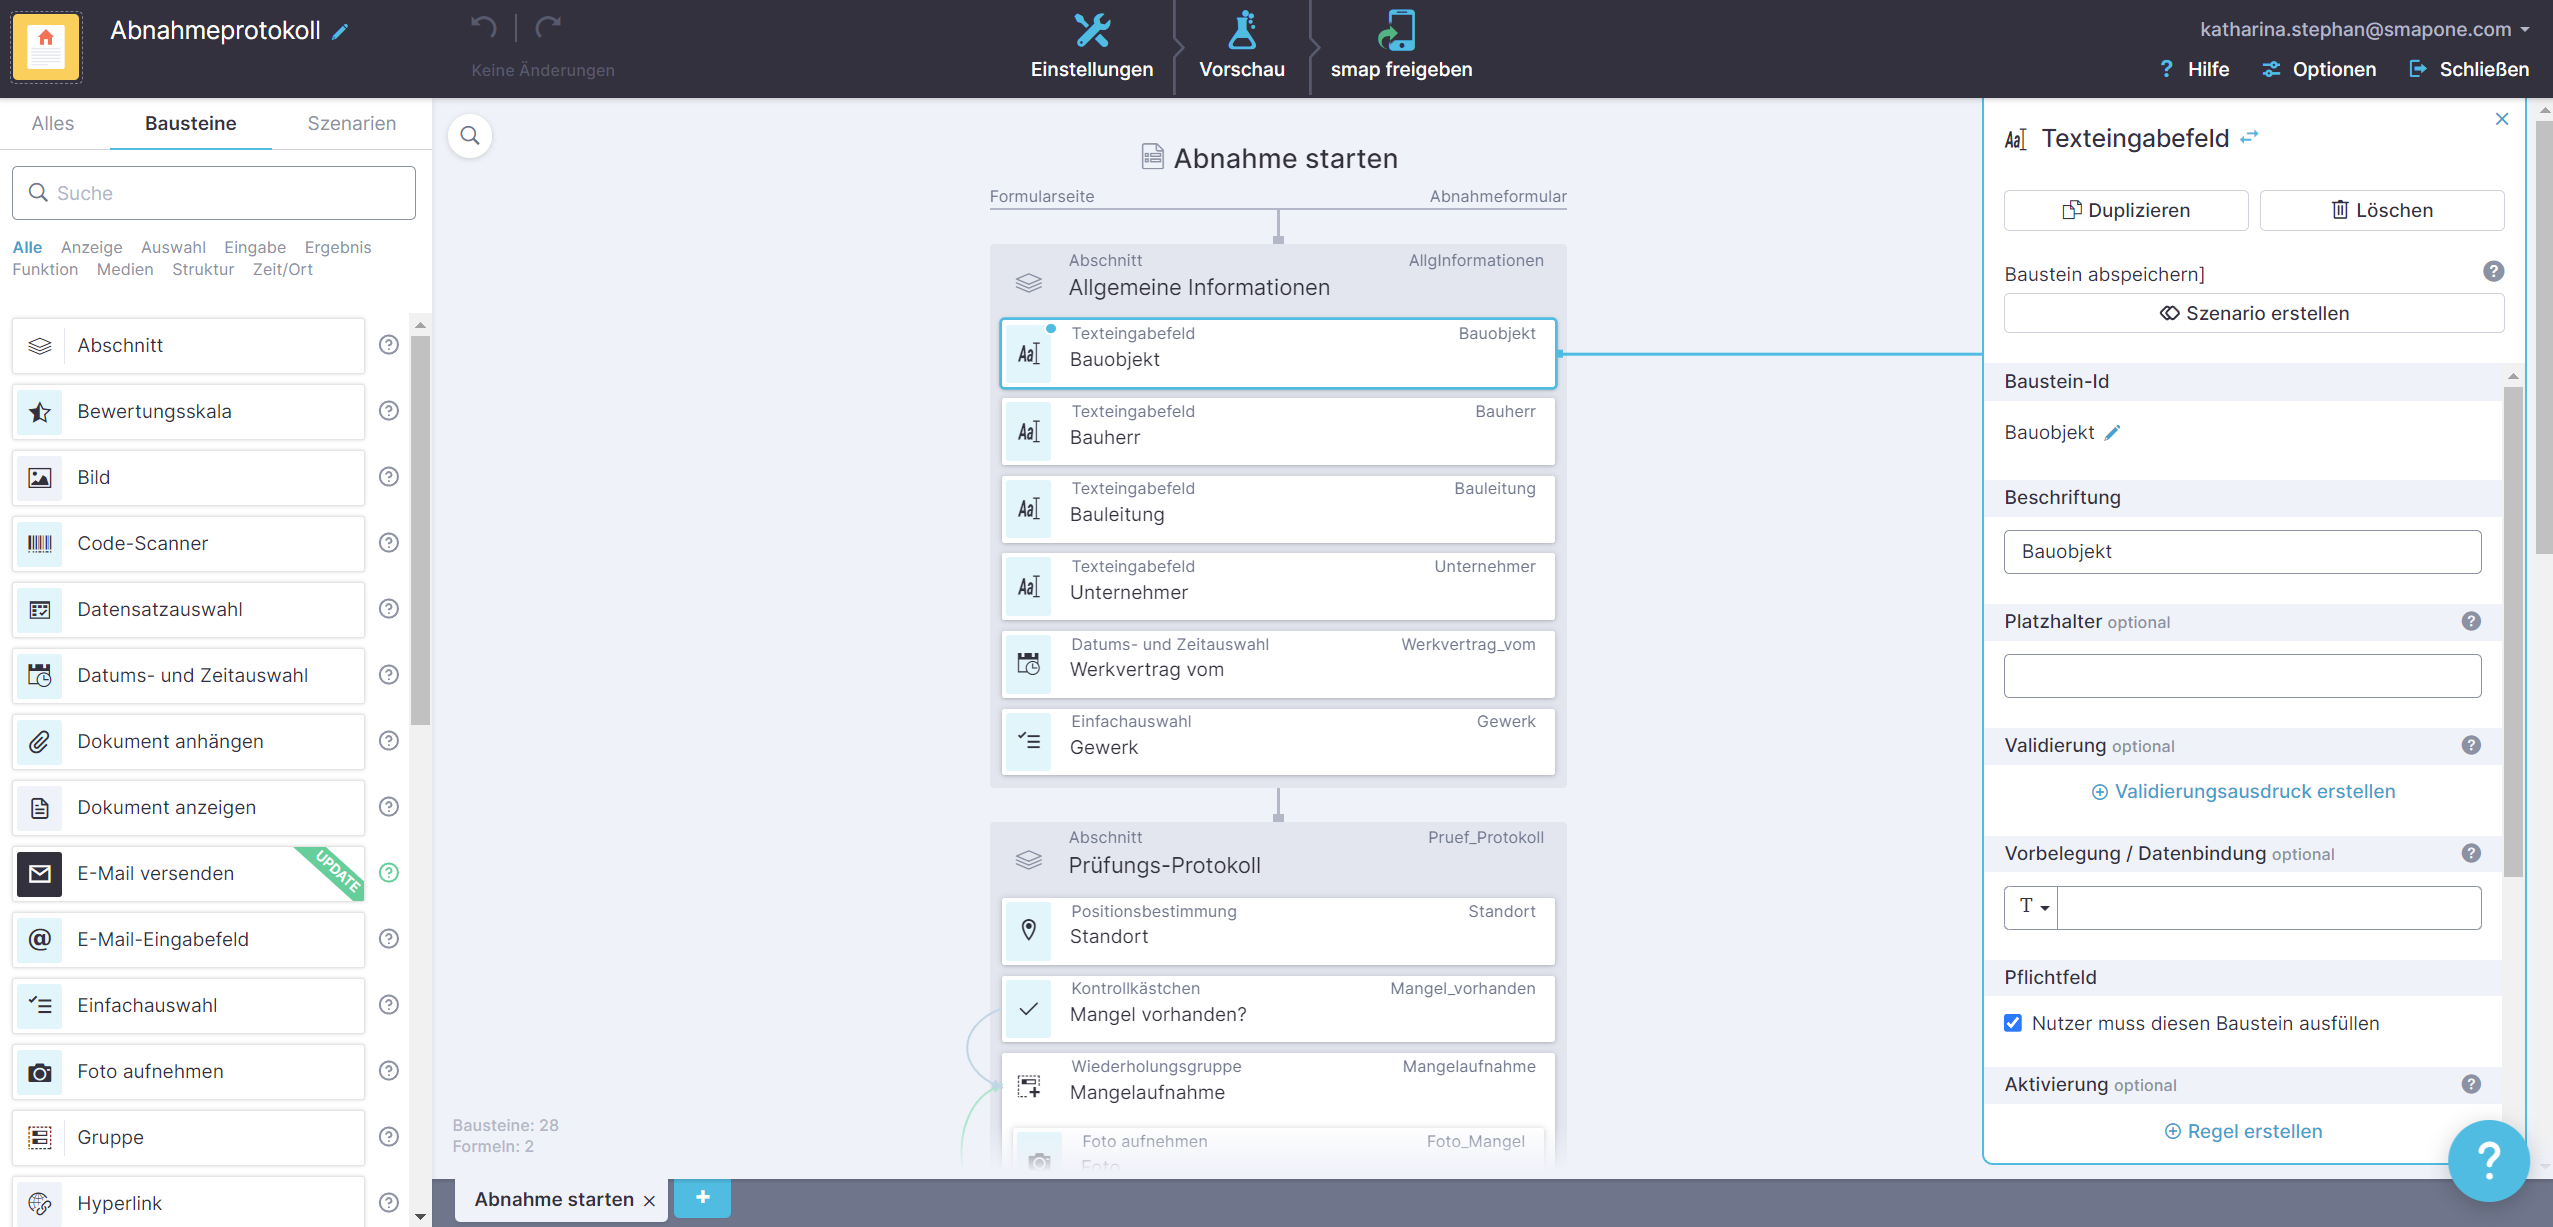2553x1227 pixels.
Task: Filter Bausteine by Eingabe category
Action: click(254, 247)
